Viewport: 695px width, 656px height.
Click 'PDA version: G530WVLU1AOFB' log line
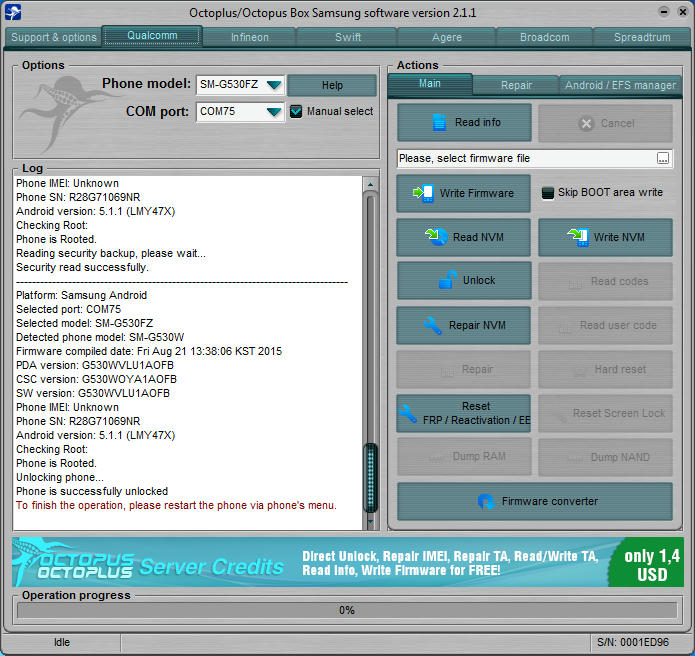[x=95, y=365]
